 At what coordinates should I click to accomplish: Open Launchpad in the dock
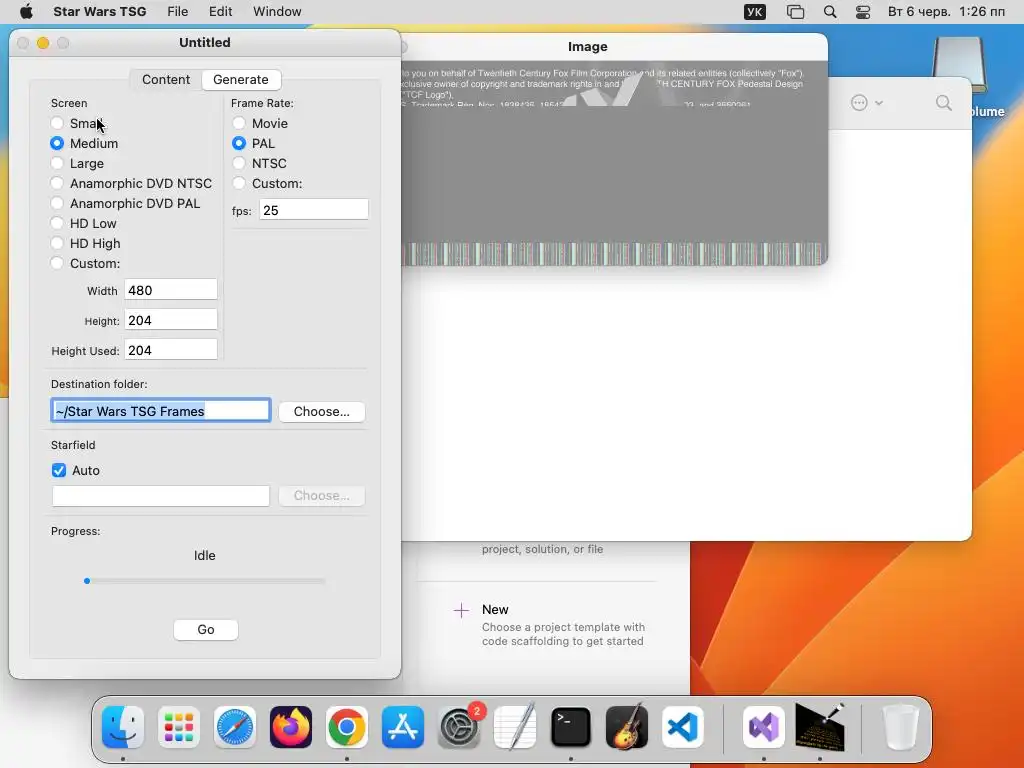[x=179, y=727]
